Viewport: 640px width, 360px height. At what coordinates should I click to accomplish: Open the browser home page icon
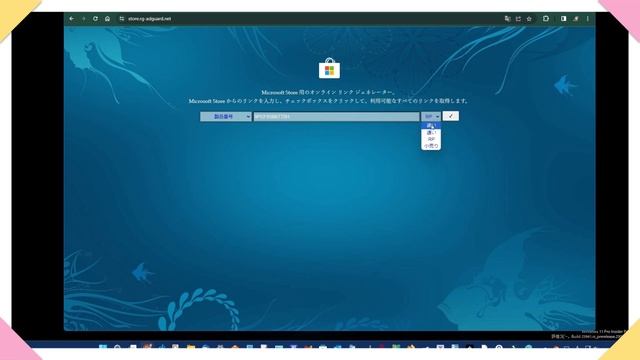coord(107,19)
